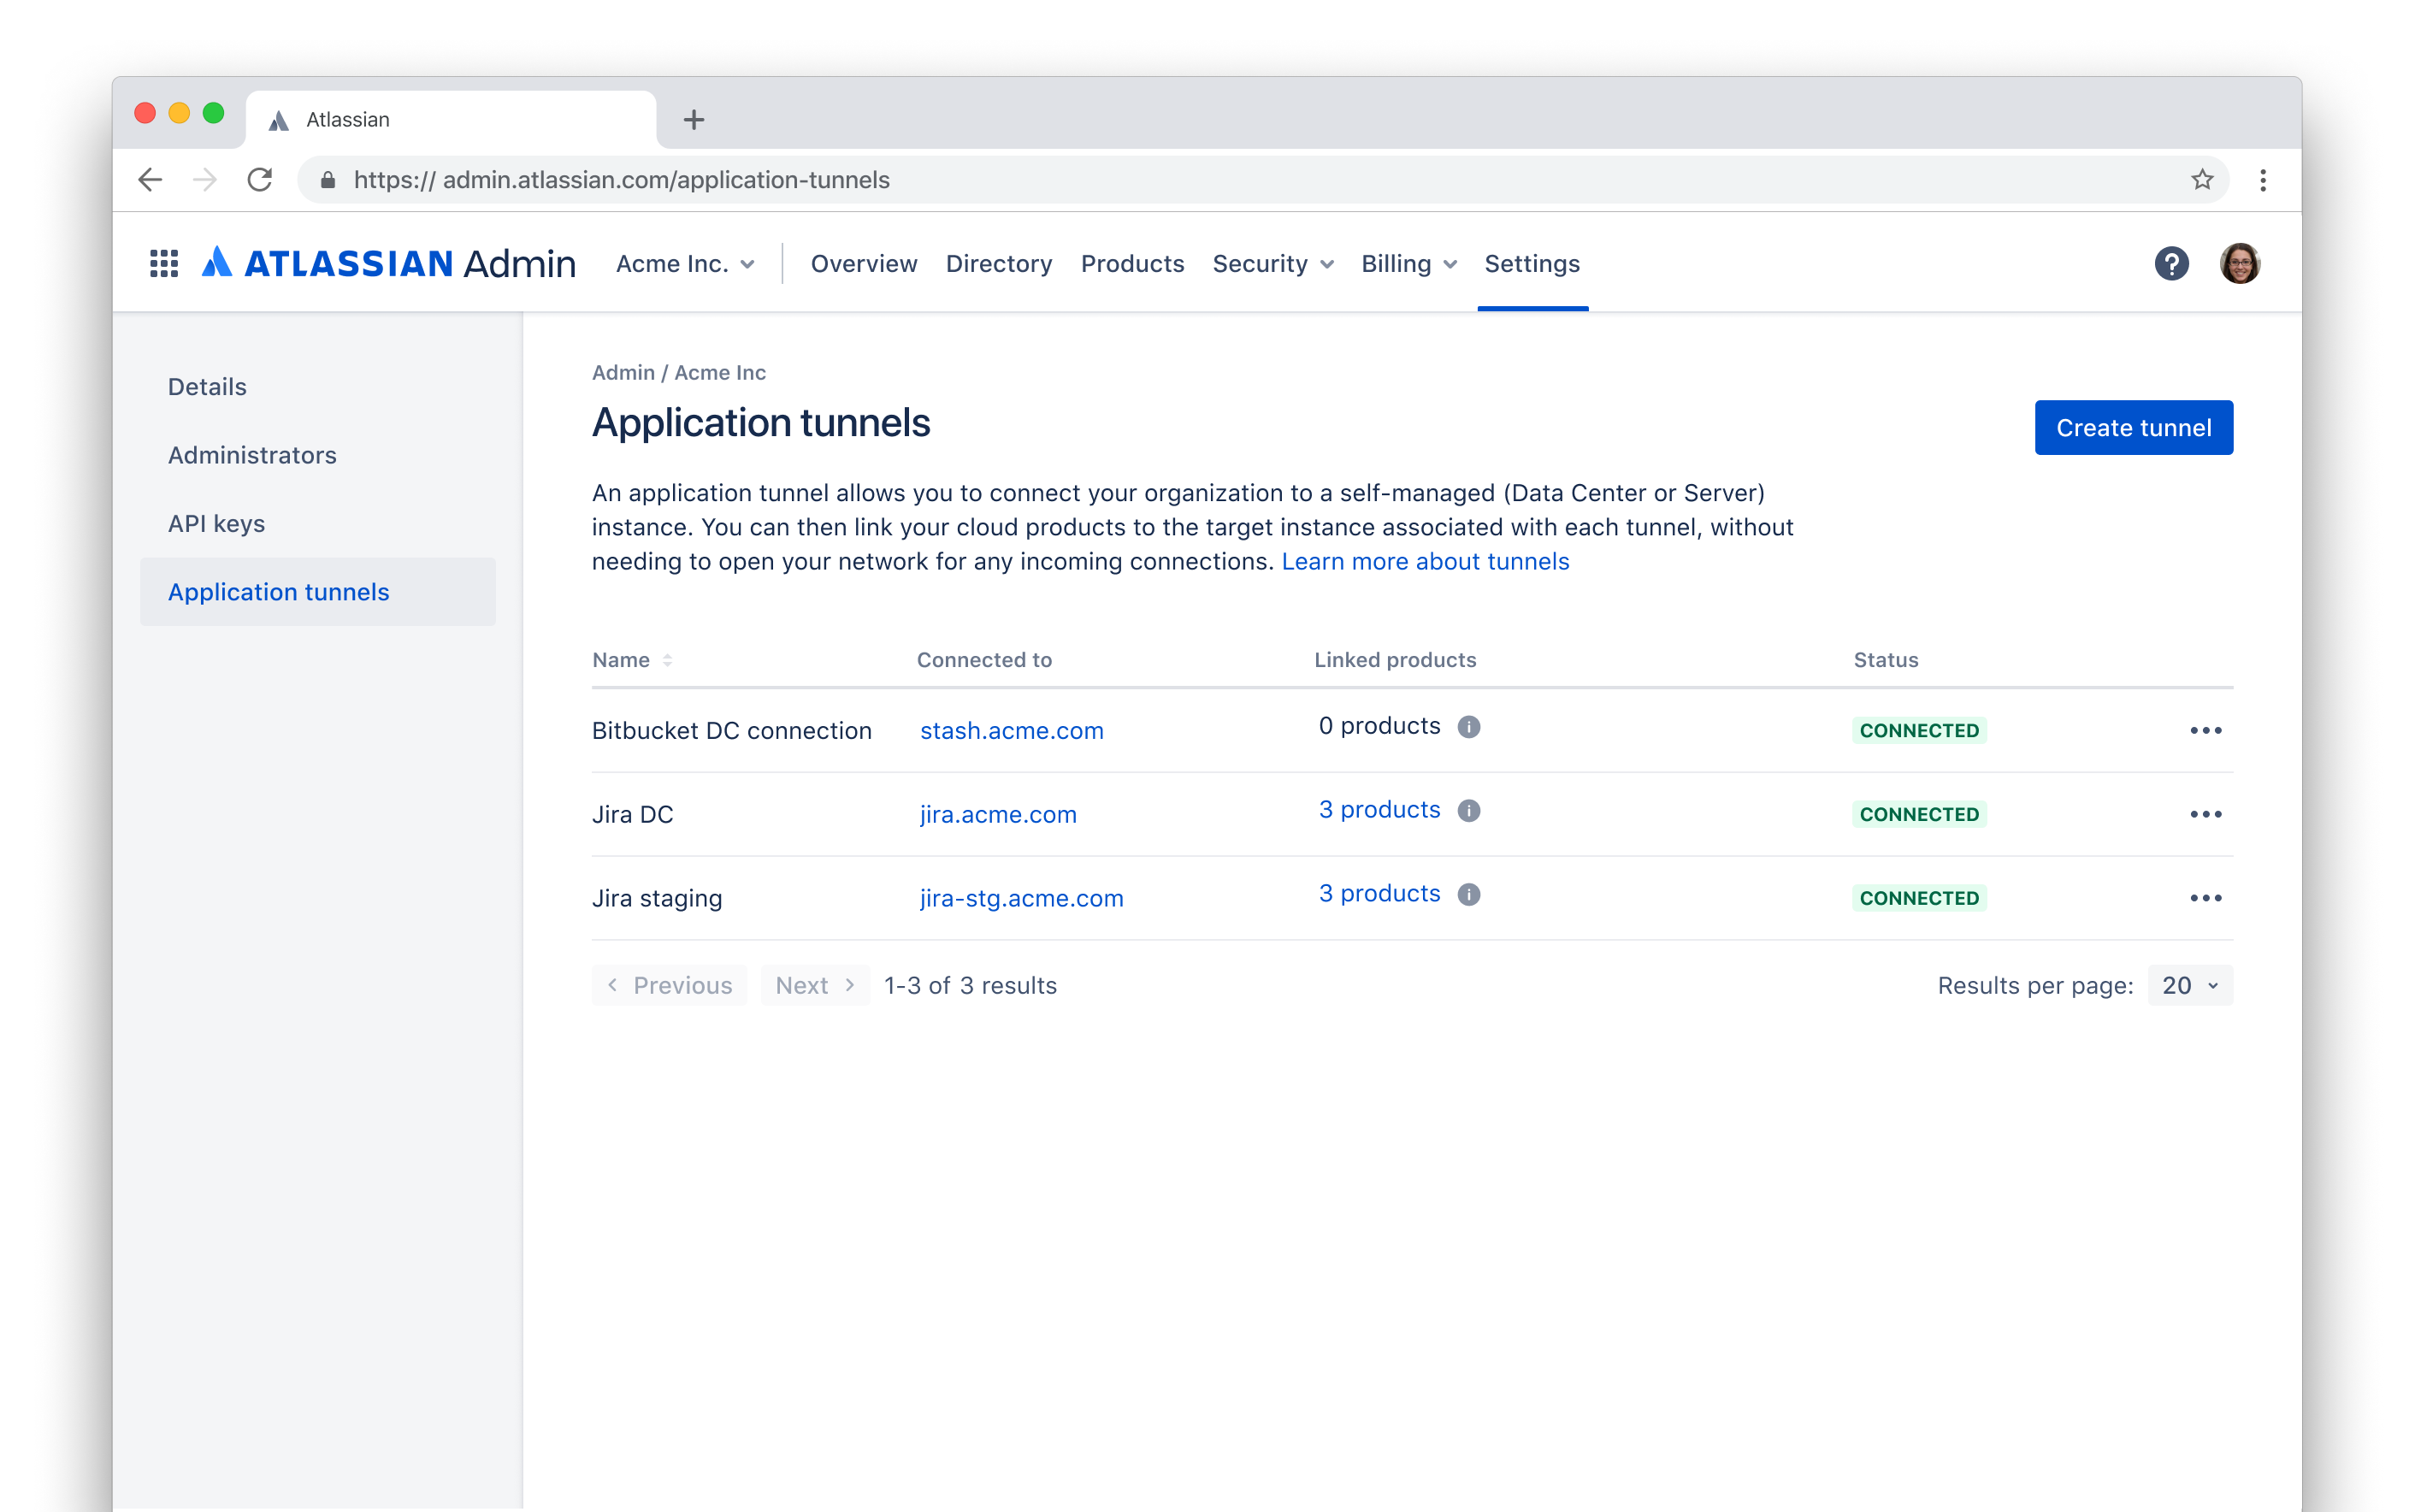Select Application tunnels in sidebar
2415x1512 pixels.
(317, 592)
